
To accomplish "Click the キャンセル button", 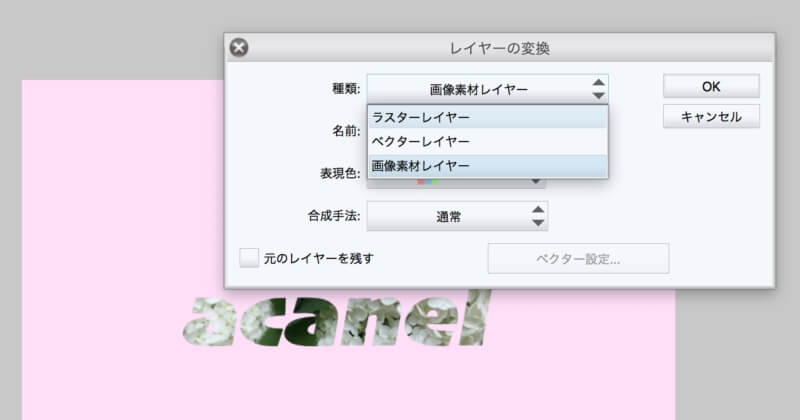I will 711,117.
